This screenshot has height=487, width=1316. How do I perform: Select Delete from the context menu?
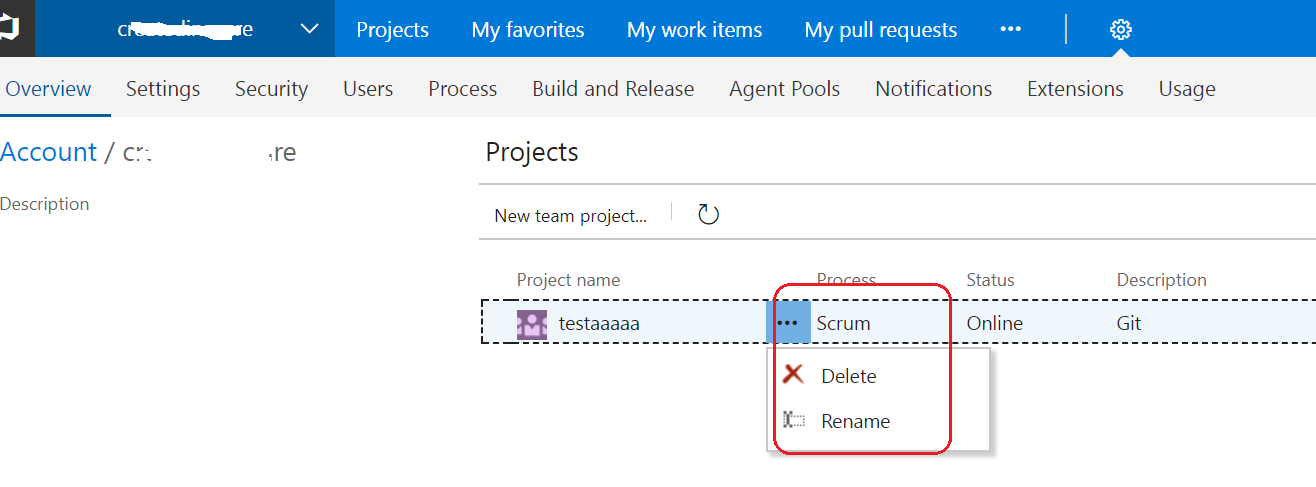pyautogui.click(x=848, y=376)
